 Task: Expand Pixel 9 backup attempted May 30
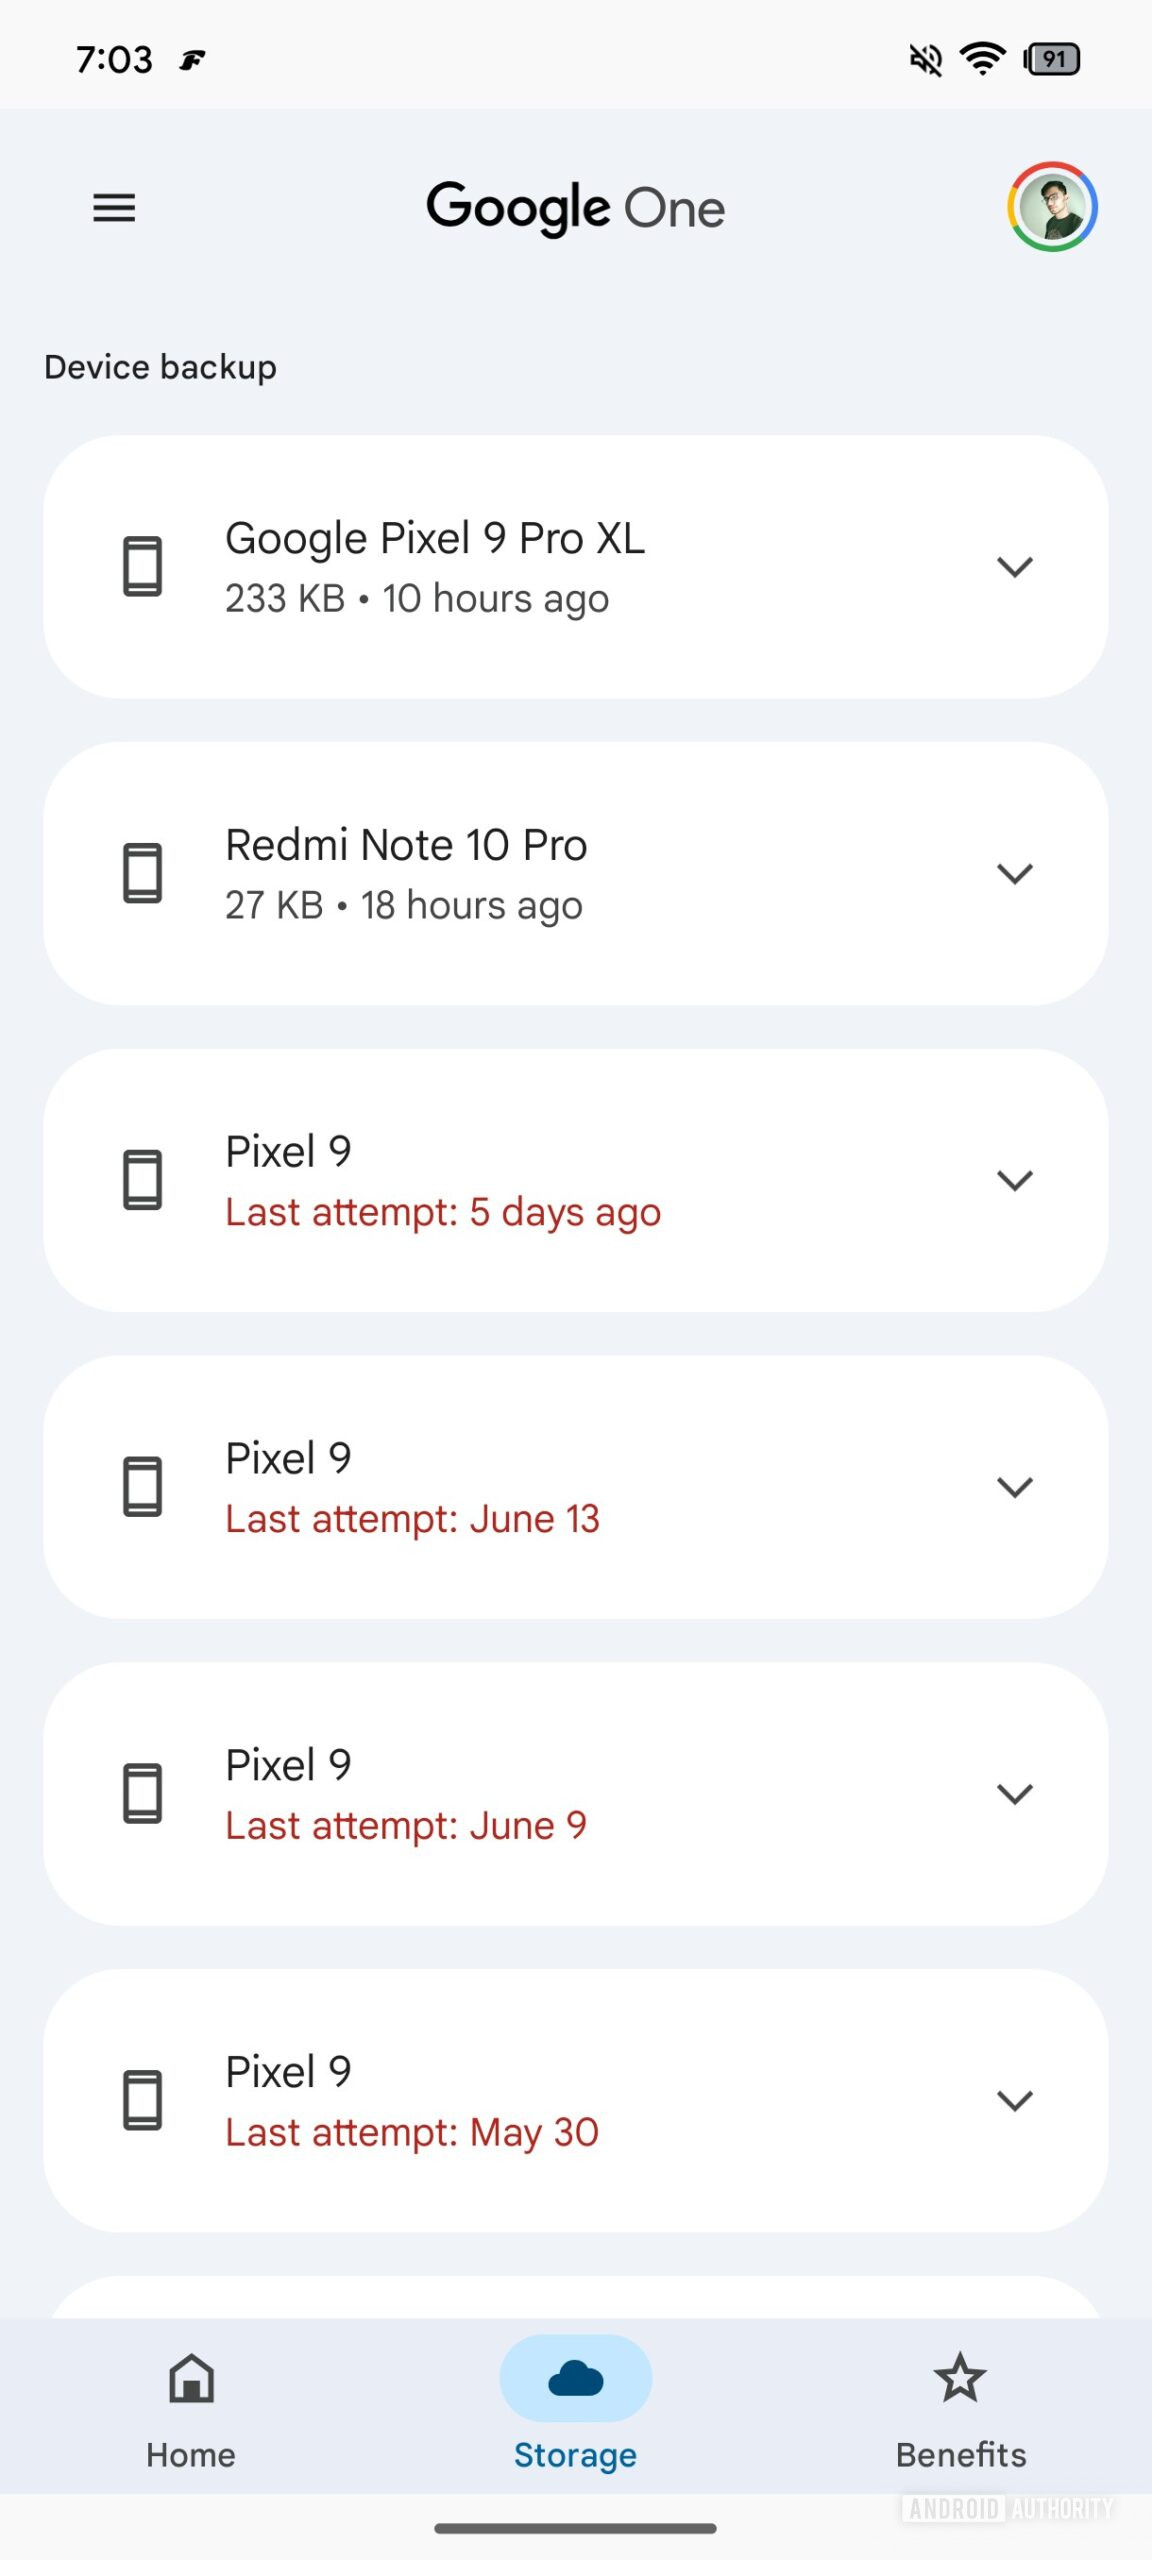[x=1014, y=2101]
